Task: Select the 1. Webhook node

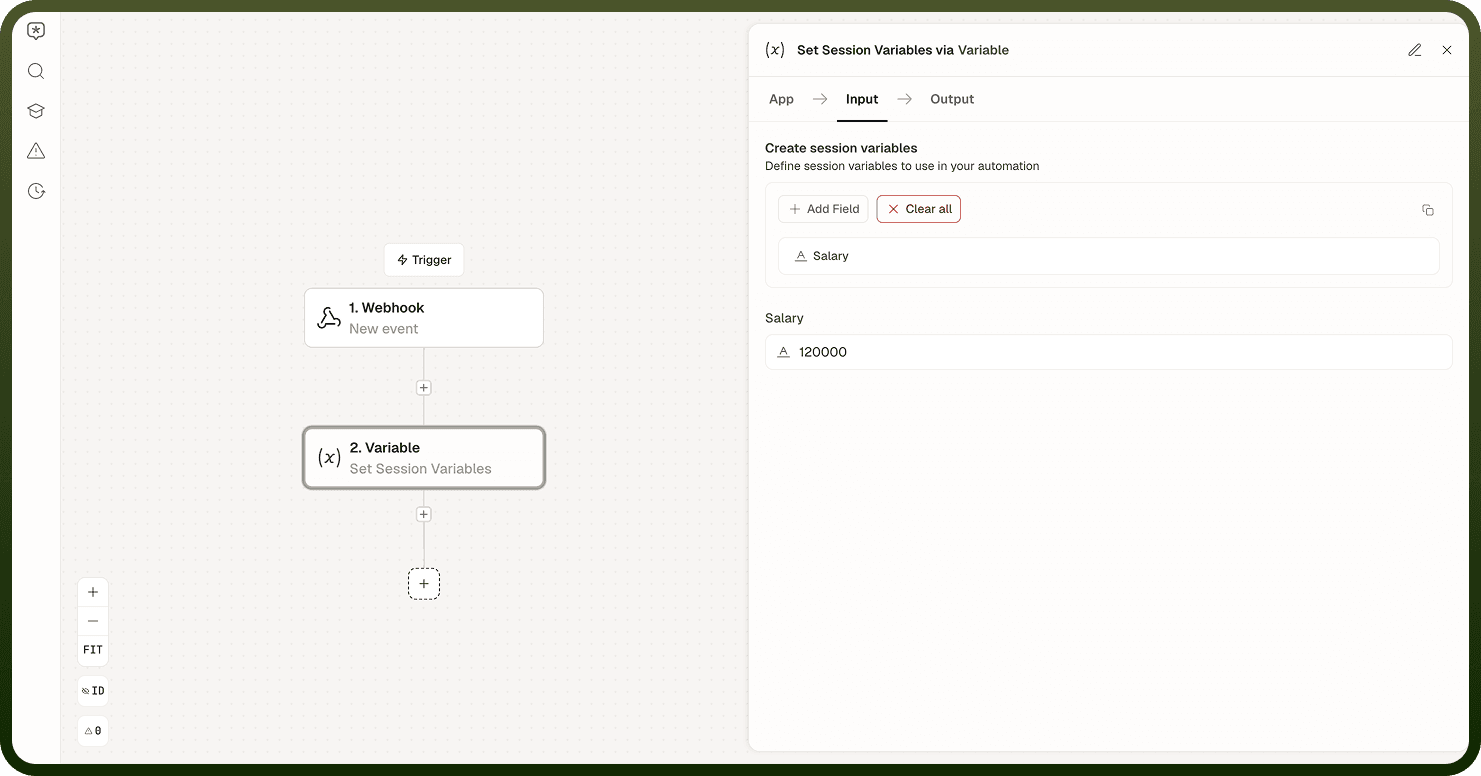Action: (424, 318)
